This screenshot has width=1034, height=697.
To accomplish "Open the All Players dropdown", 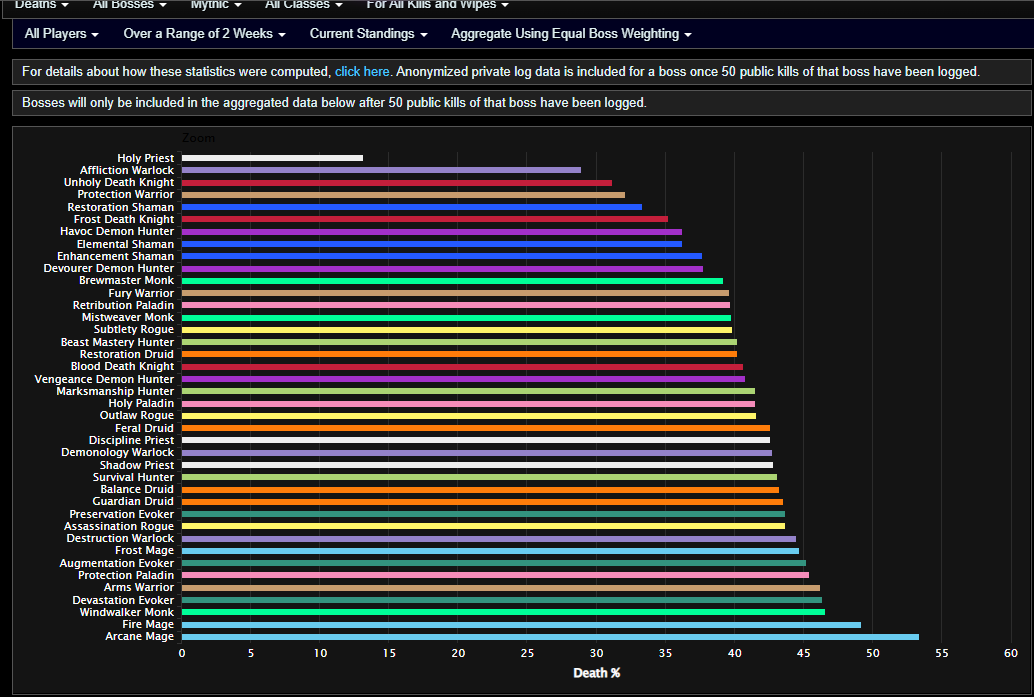I will tap(61, 34).
